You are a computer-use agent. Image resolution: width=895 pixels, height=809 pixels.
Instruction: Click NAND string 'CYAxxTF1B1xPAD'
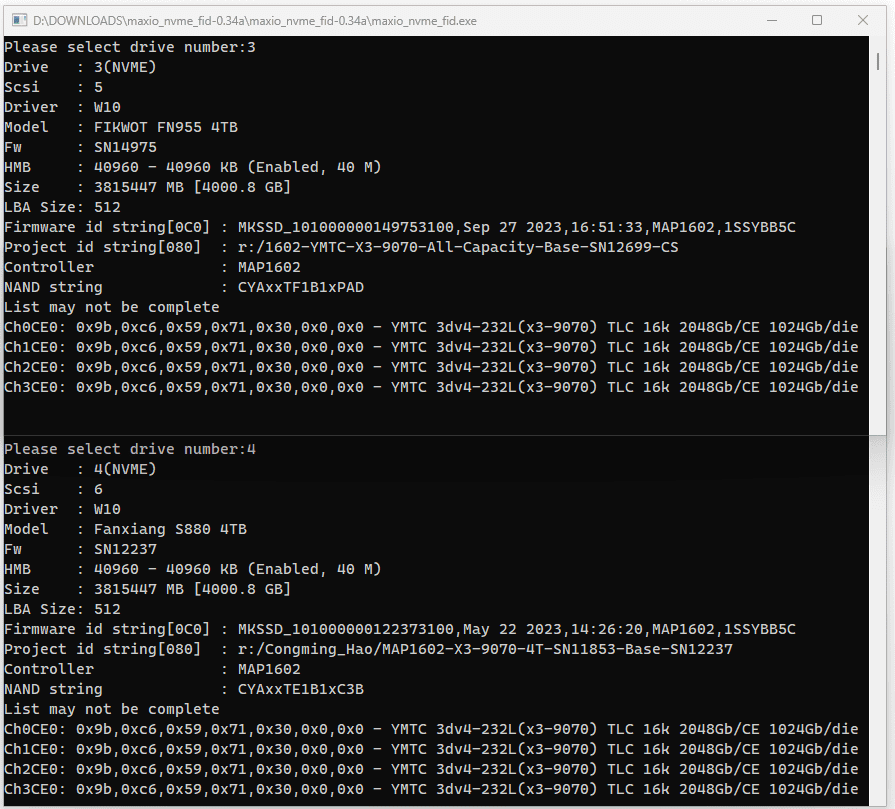coord(301,287)
